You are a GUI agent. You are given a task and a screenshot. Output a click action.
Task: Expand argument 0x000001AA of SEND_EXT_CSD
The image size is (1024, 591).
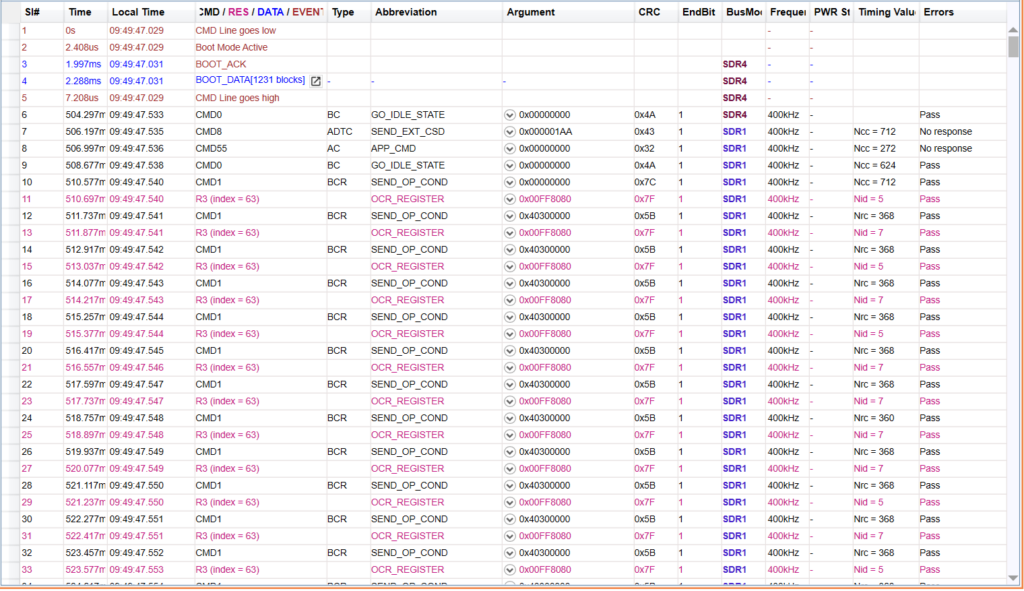pos(510,132)
